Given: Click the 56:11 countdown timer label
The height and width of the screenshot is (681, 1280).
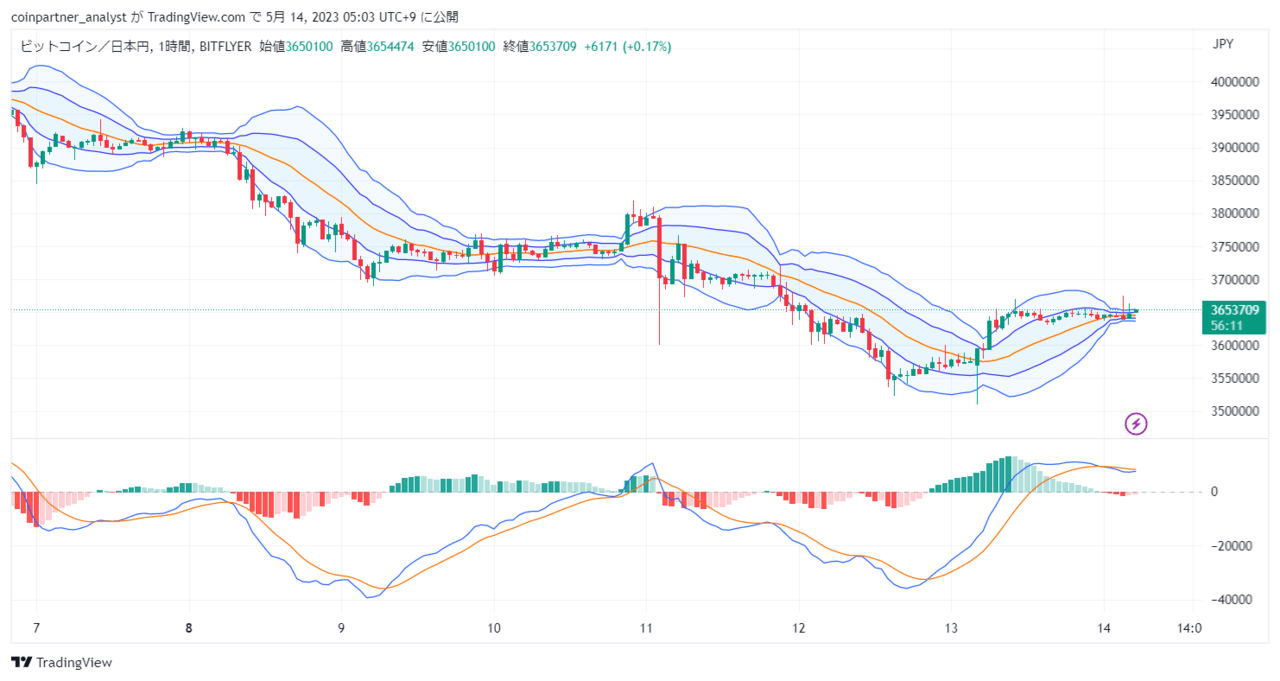Looking at the screenshot, I should (1225, 326).
